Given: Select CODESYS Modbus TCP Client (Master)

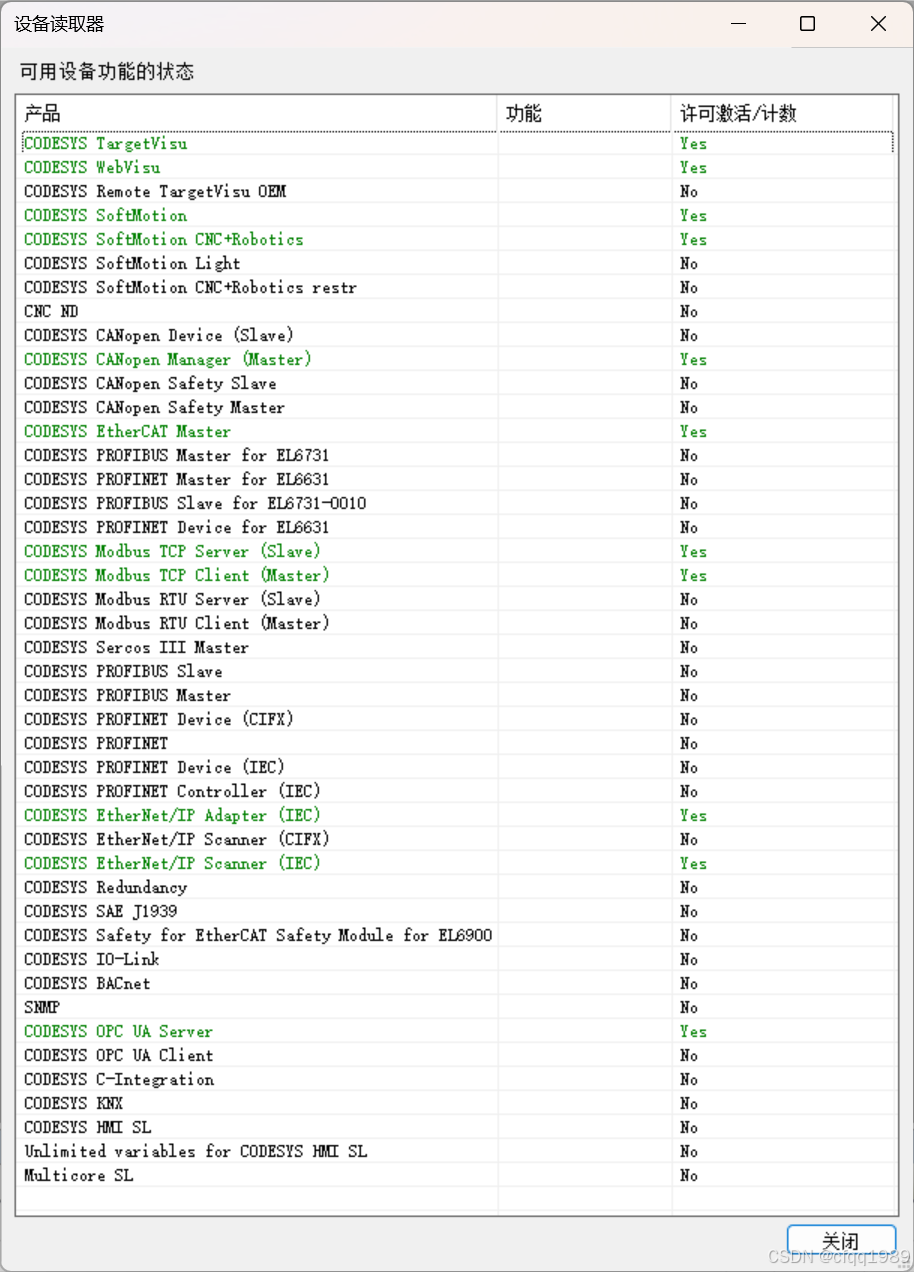Looking at the screenshot, I should tap(457, 575).
